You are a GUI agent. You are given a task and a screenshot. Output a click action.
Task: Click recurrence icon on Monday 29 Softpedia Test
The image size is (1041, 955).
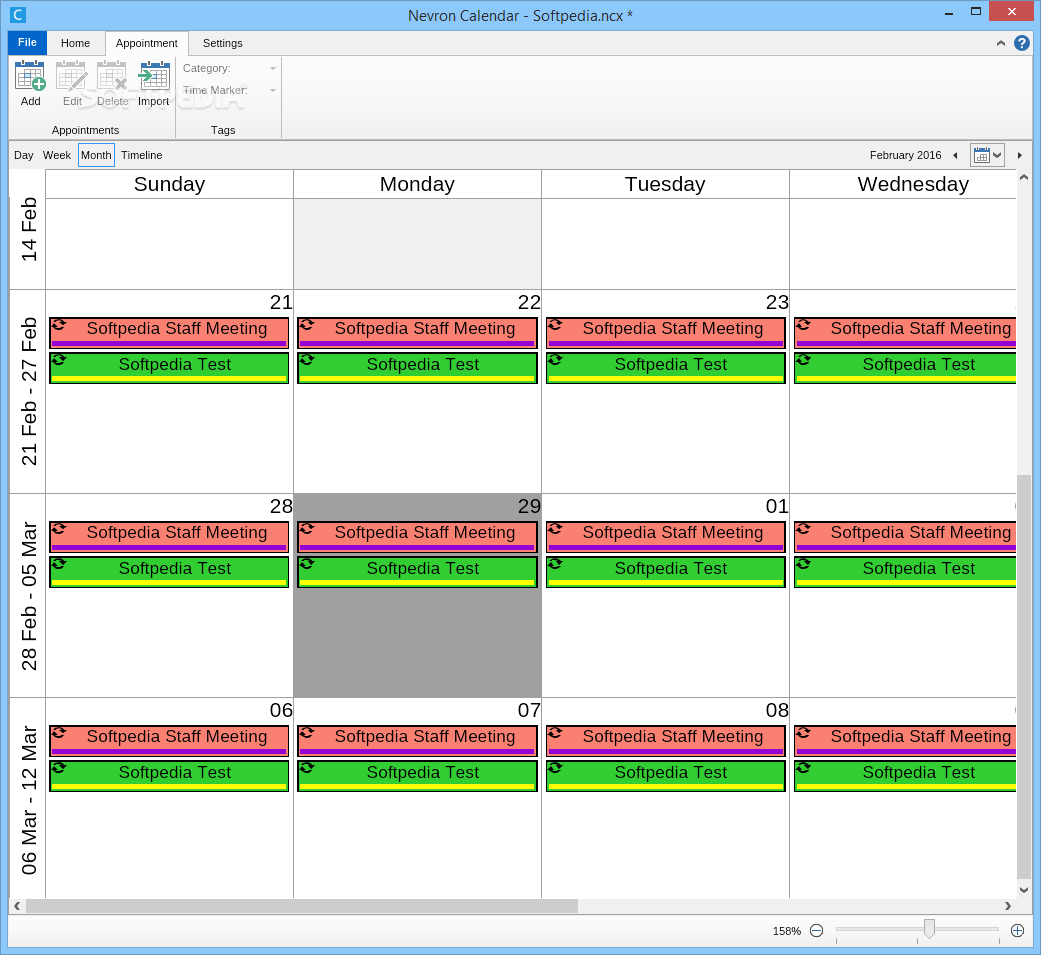[x=307, y=564]
